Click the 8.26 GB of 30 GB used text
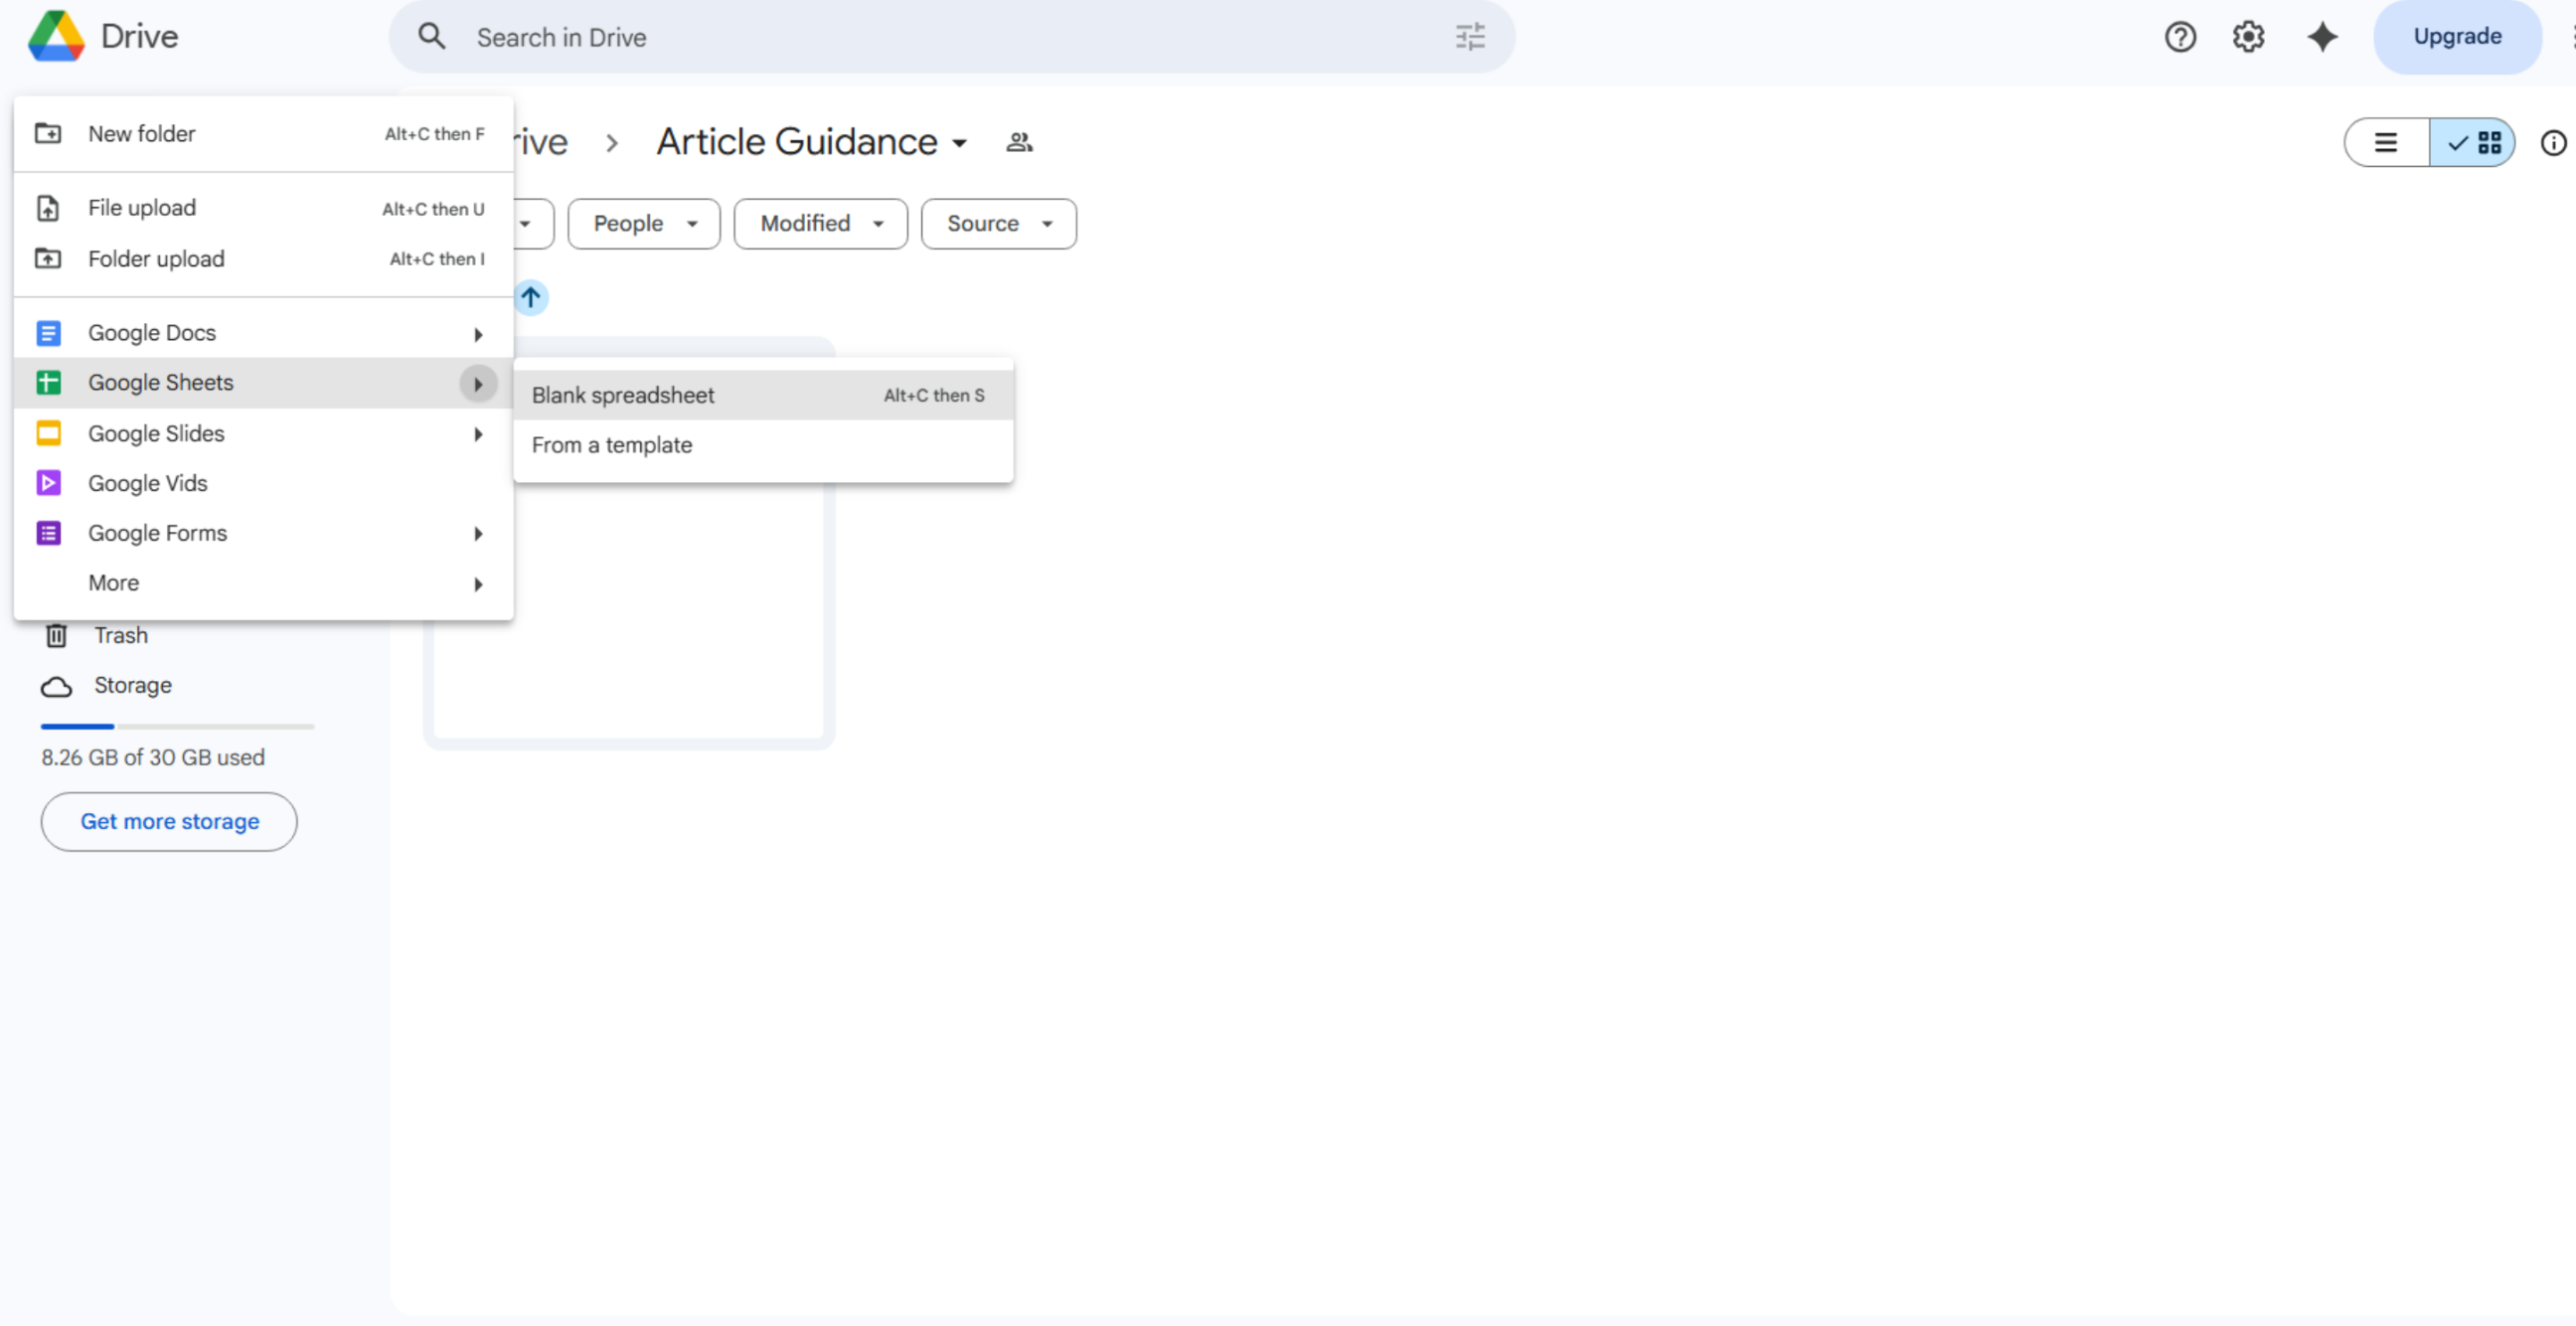The image size is (2576, 1326). click(153, 758)
